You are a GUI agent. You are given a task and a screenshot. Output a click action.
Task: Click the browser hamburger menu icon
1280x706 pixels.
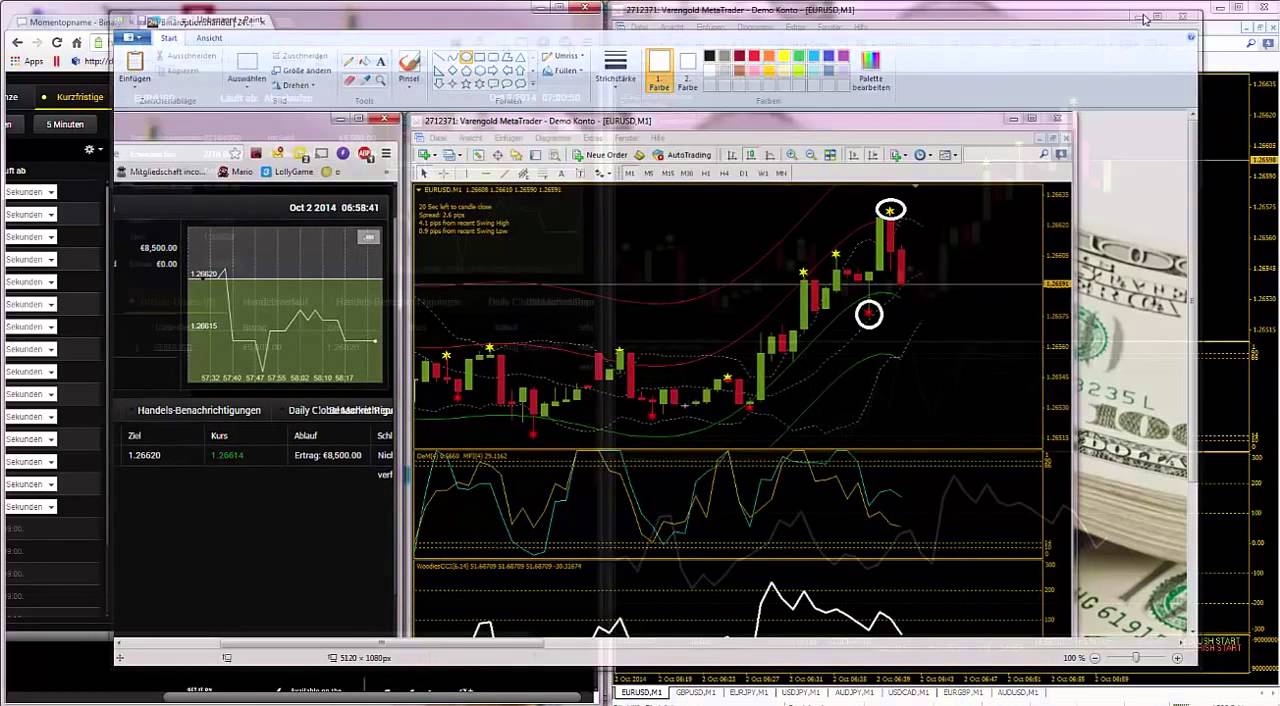386,153
